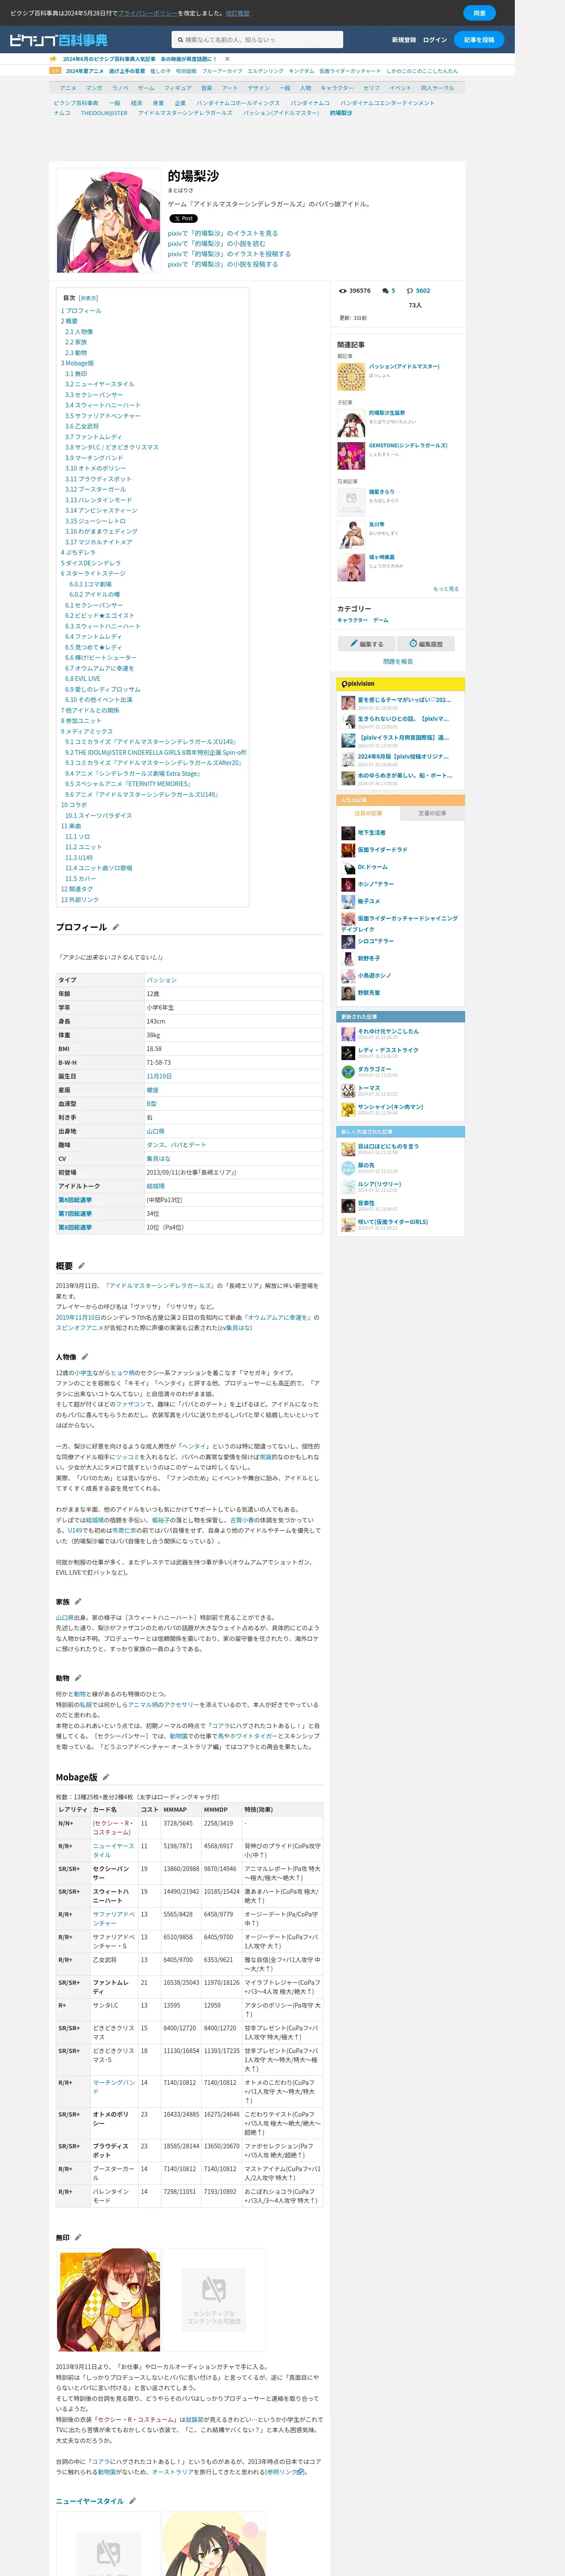The image size is (565, 2576).
Task: Open 野獣先輩 article thumbnail icon
Action: pos(348,993)
